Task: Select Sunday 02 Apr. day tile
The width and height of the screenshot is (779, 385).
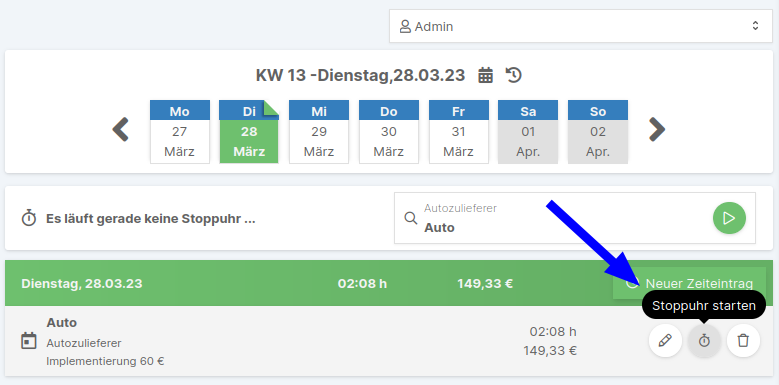Action: tap(598, 132)
